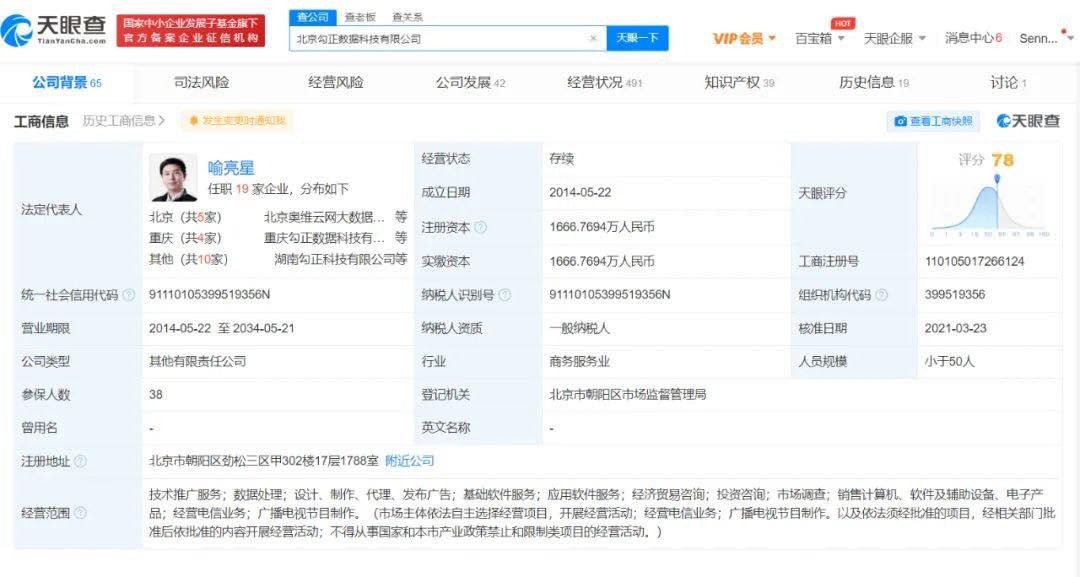Open the 喻亮星 profile photo
This screenshot has width=1080, height=577.
(174, 178)
